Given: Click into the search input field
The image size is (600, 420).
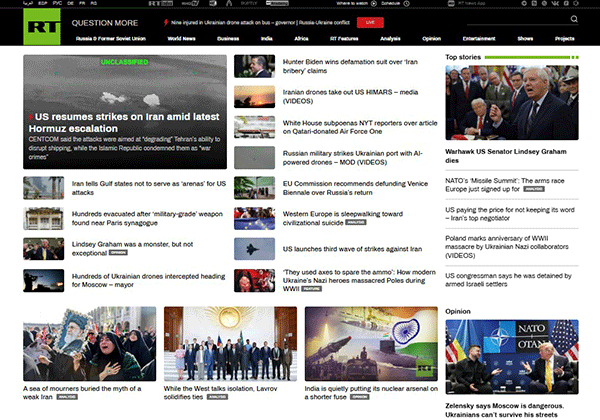Looking at the screenshot, I should 517,19.
